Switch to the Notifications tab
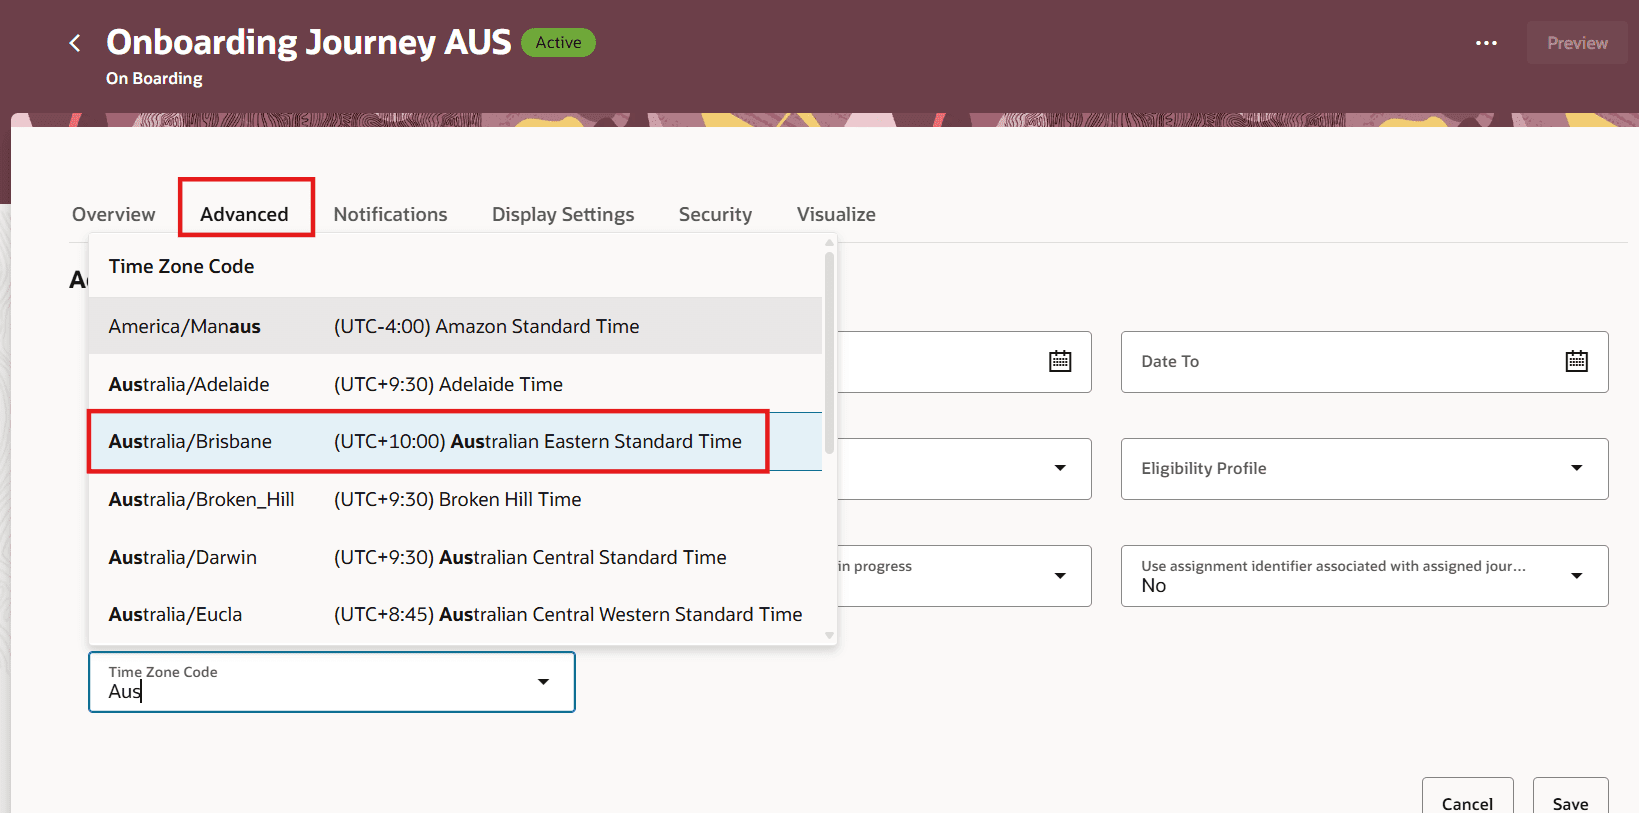 click(x=390, y=214)
